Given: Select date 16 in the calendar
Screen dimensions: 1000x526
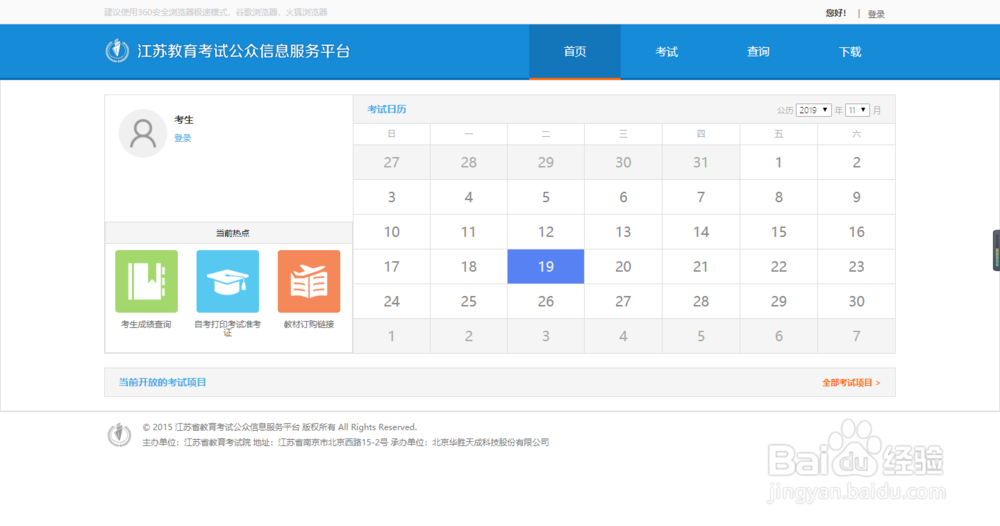Looking at the screenshot, I should (x=857, y=232).
